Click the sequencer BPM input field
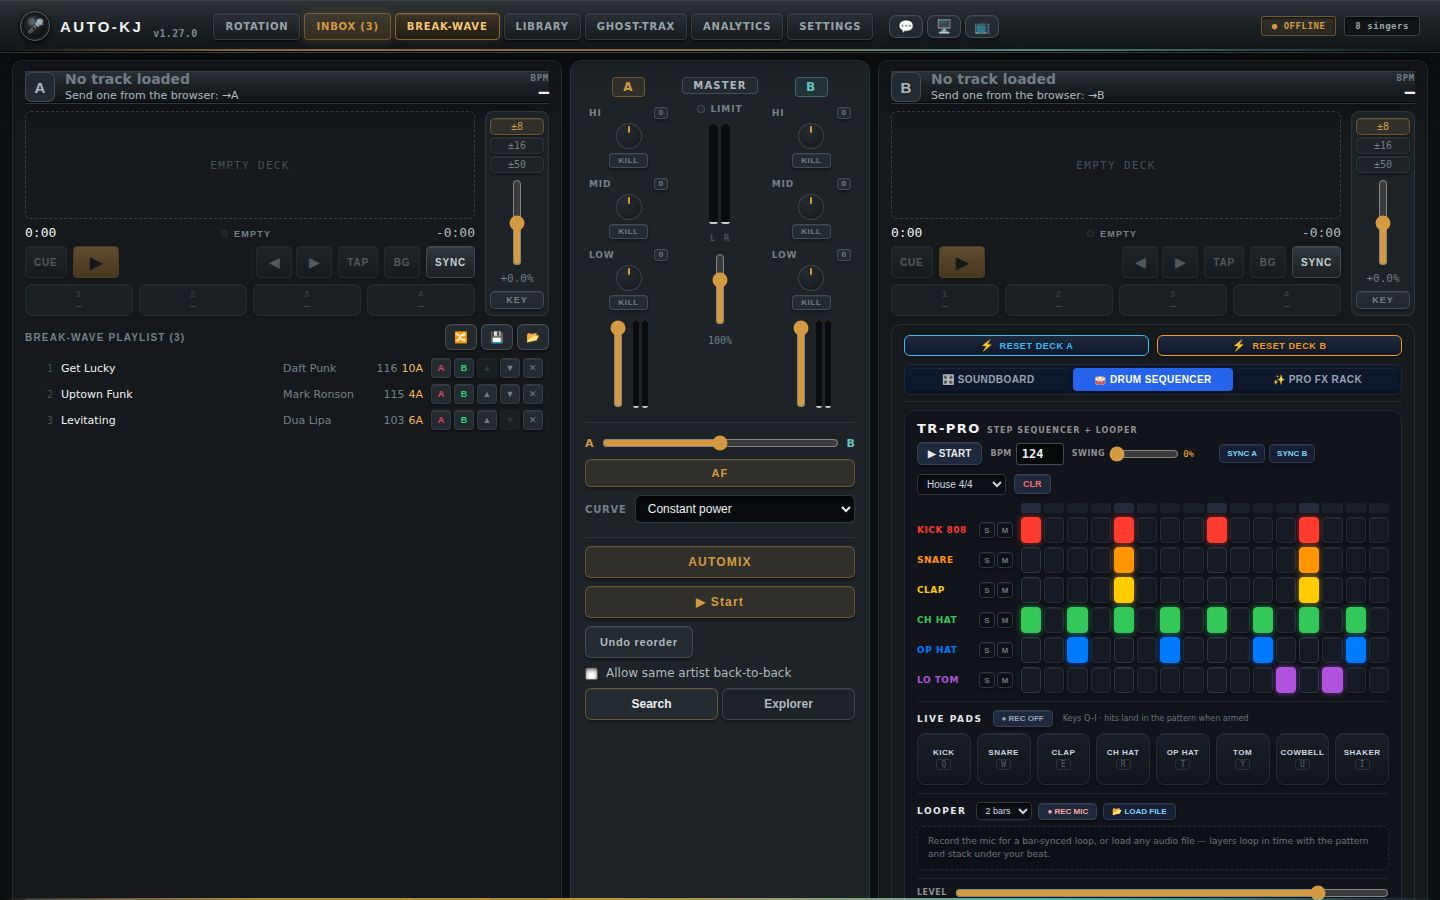 (1040, 453)
